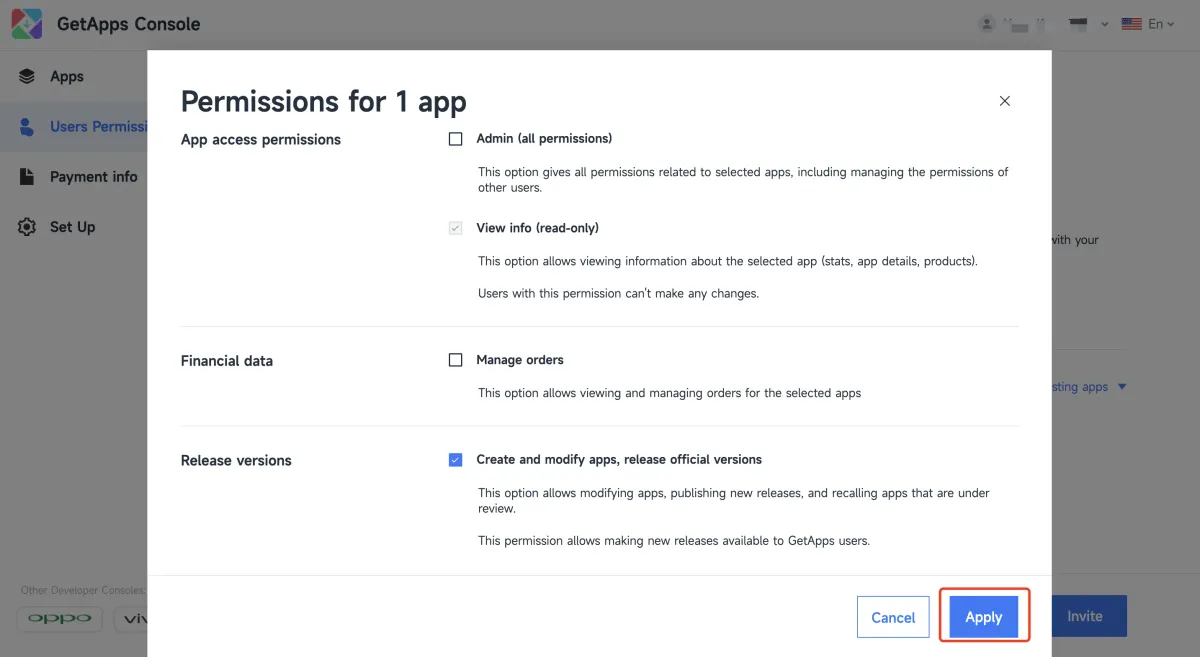This screenshot has width=1200, height=657.
Task: Click the 'Release versions' section heading
Action: tap(236, 461)
